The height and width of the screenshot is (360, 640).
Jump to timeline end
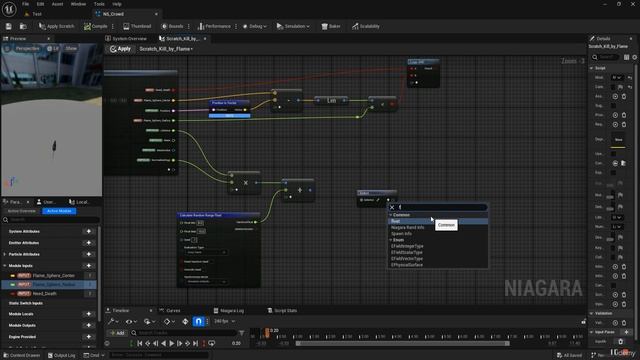click(195, 344)
